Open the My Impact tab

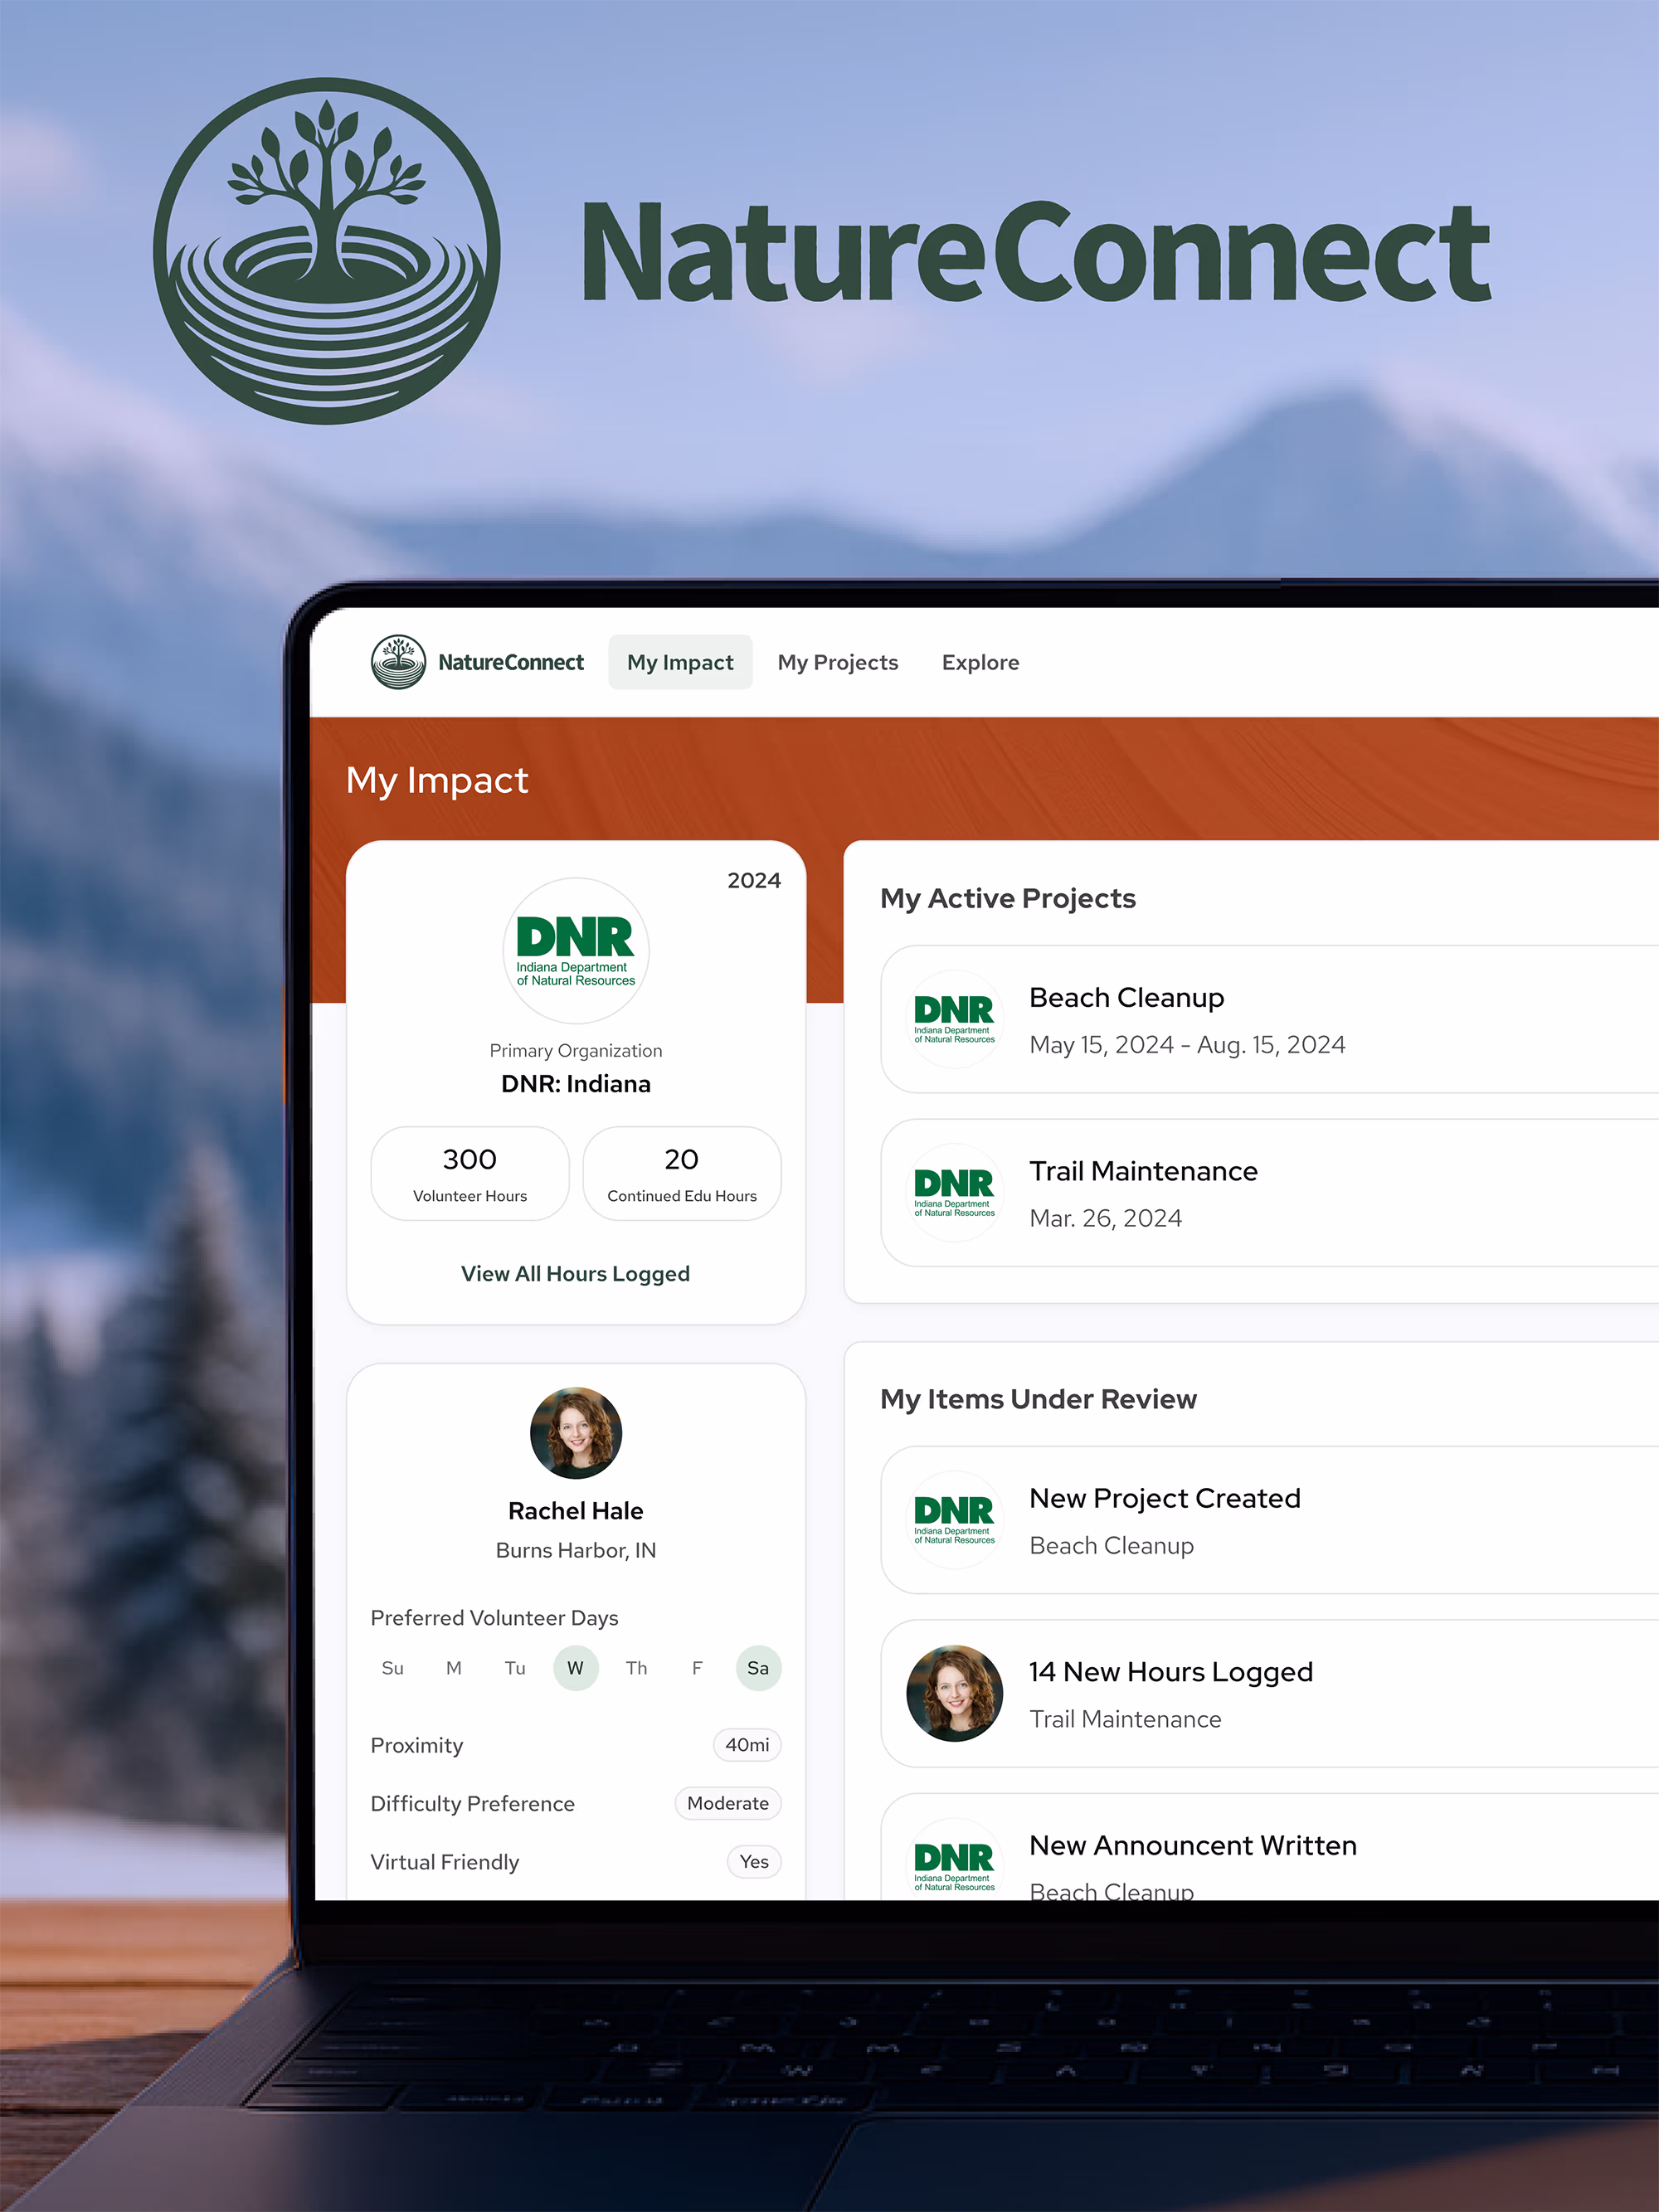click(x=680, y=662)
